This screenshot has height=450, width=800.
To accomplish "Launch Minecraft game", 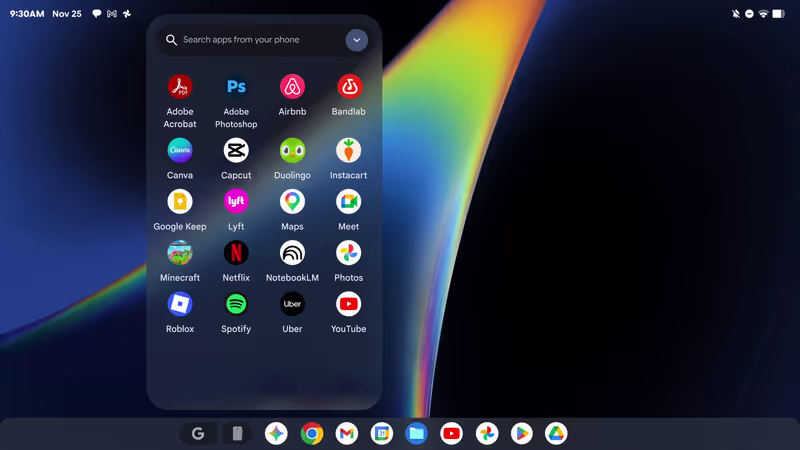I will click(180, 253).
